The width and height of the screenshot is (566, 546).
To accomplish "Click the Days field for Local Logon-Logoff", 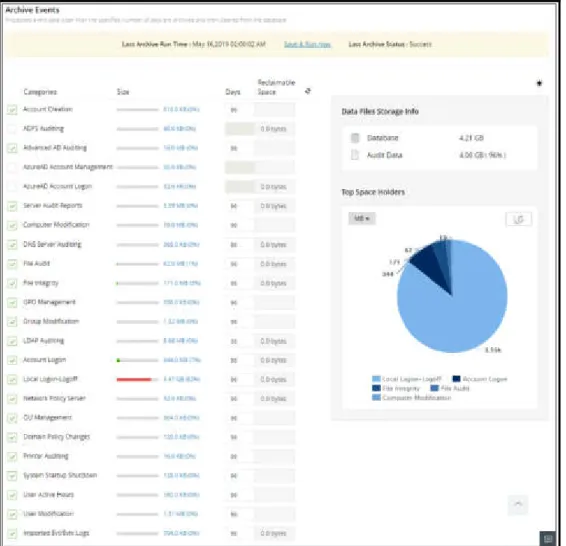I will pos(239,380).
